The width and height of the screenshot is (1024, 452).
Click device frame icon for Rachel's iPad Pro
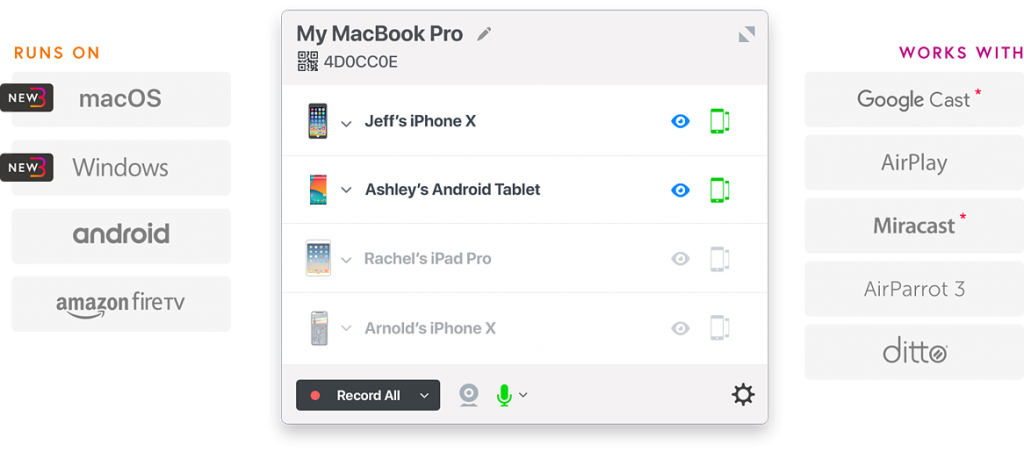pos(719,259)
